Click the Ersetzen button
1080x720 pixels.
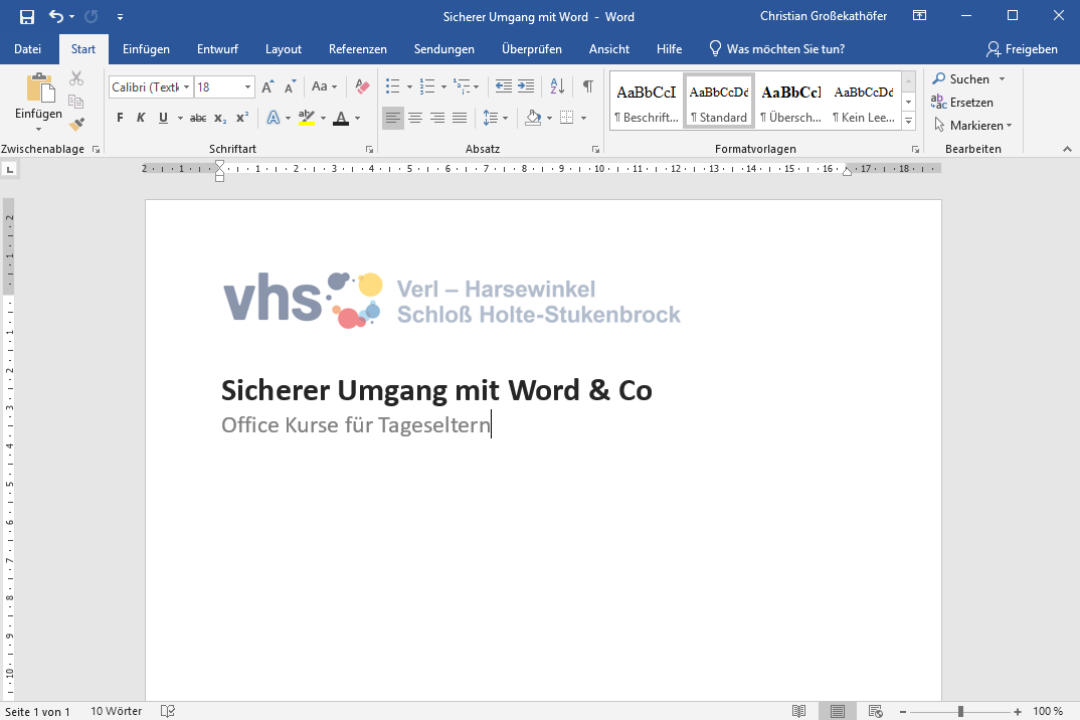pyautogui.click(x=962, y=102)
